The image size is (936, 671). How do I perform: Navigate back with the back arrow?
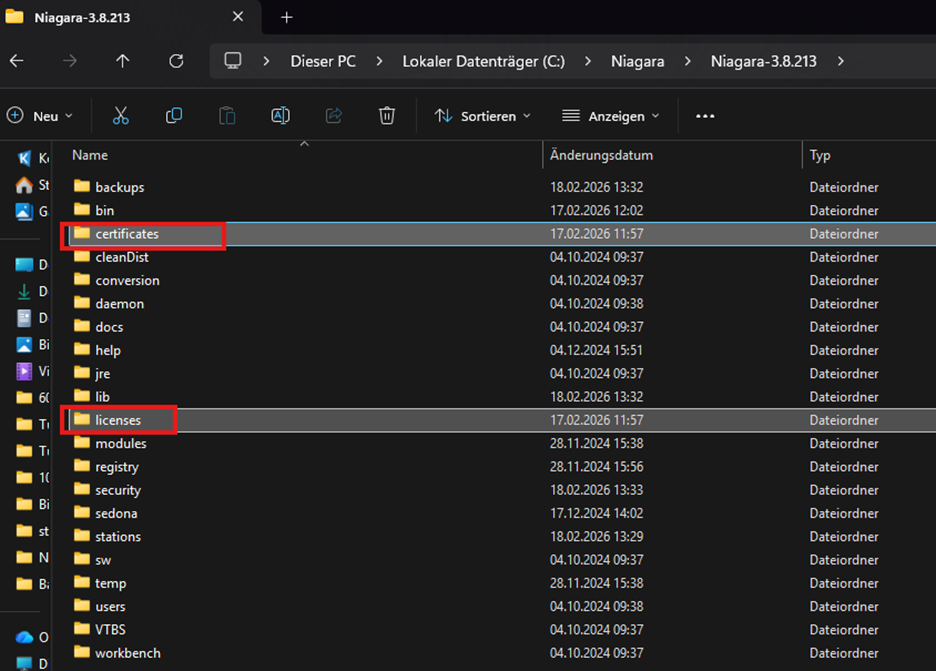tap(17, 61)
